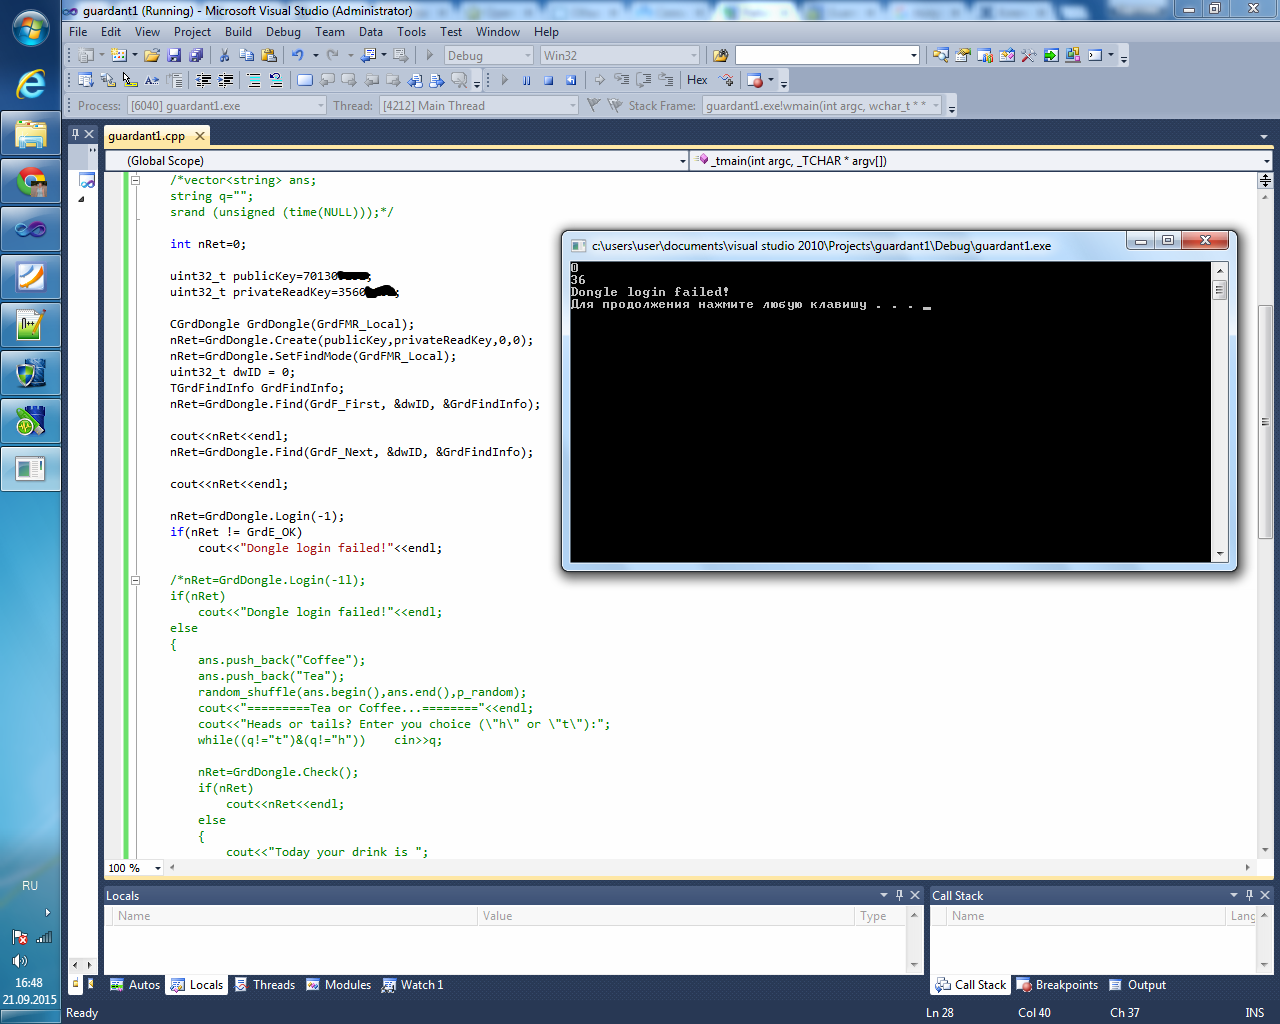Open the 100 % zoom level dropdown

point(157,868)
